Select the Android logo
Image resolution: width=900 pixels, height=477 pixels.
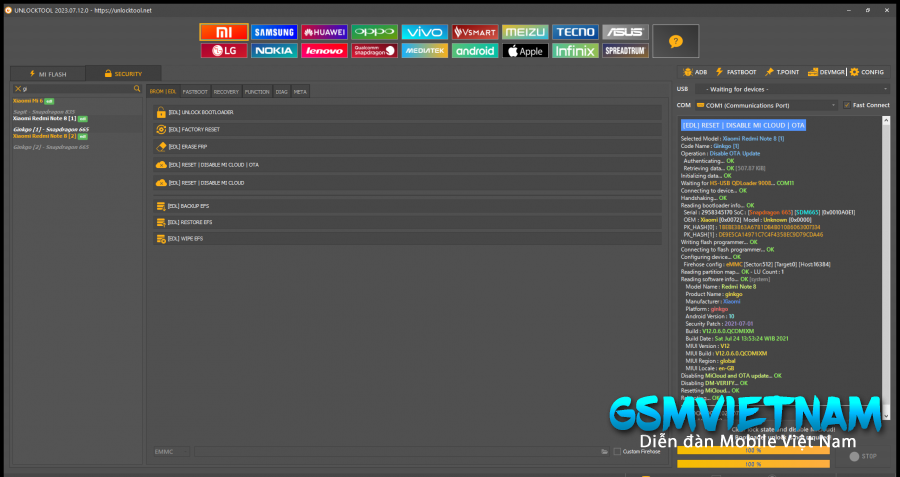[x=475, y=51]
